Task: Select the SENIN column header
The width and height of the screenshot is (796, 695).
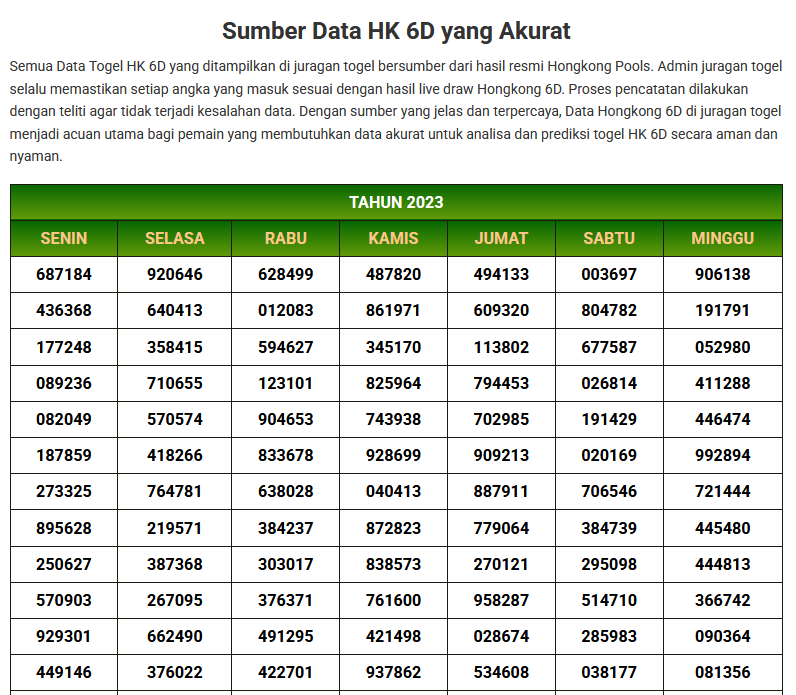Action: [64, 238]
